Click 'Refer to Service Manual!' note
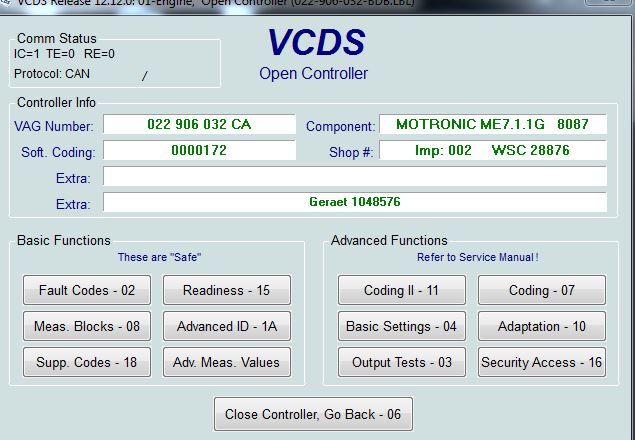Image resolution: width=635 pixels, height=440 pixels. click(478, 257)
